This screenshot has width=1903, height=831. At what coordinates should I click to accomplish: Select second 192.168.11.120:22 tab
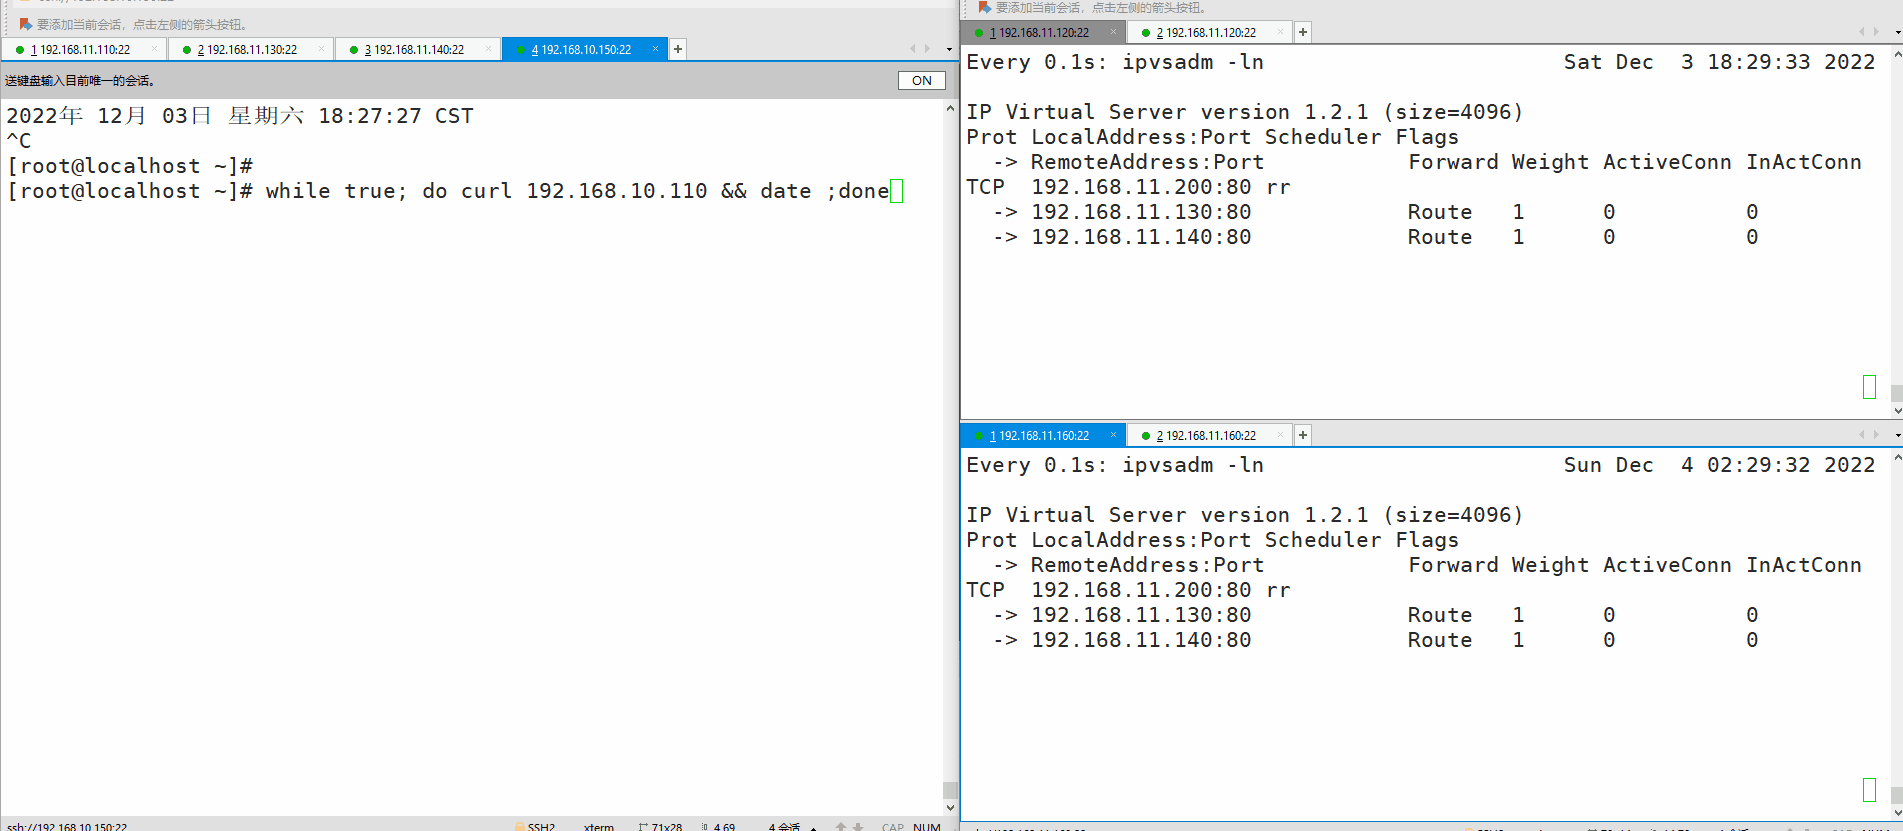point(1205,32)
